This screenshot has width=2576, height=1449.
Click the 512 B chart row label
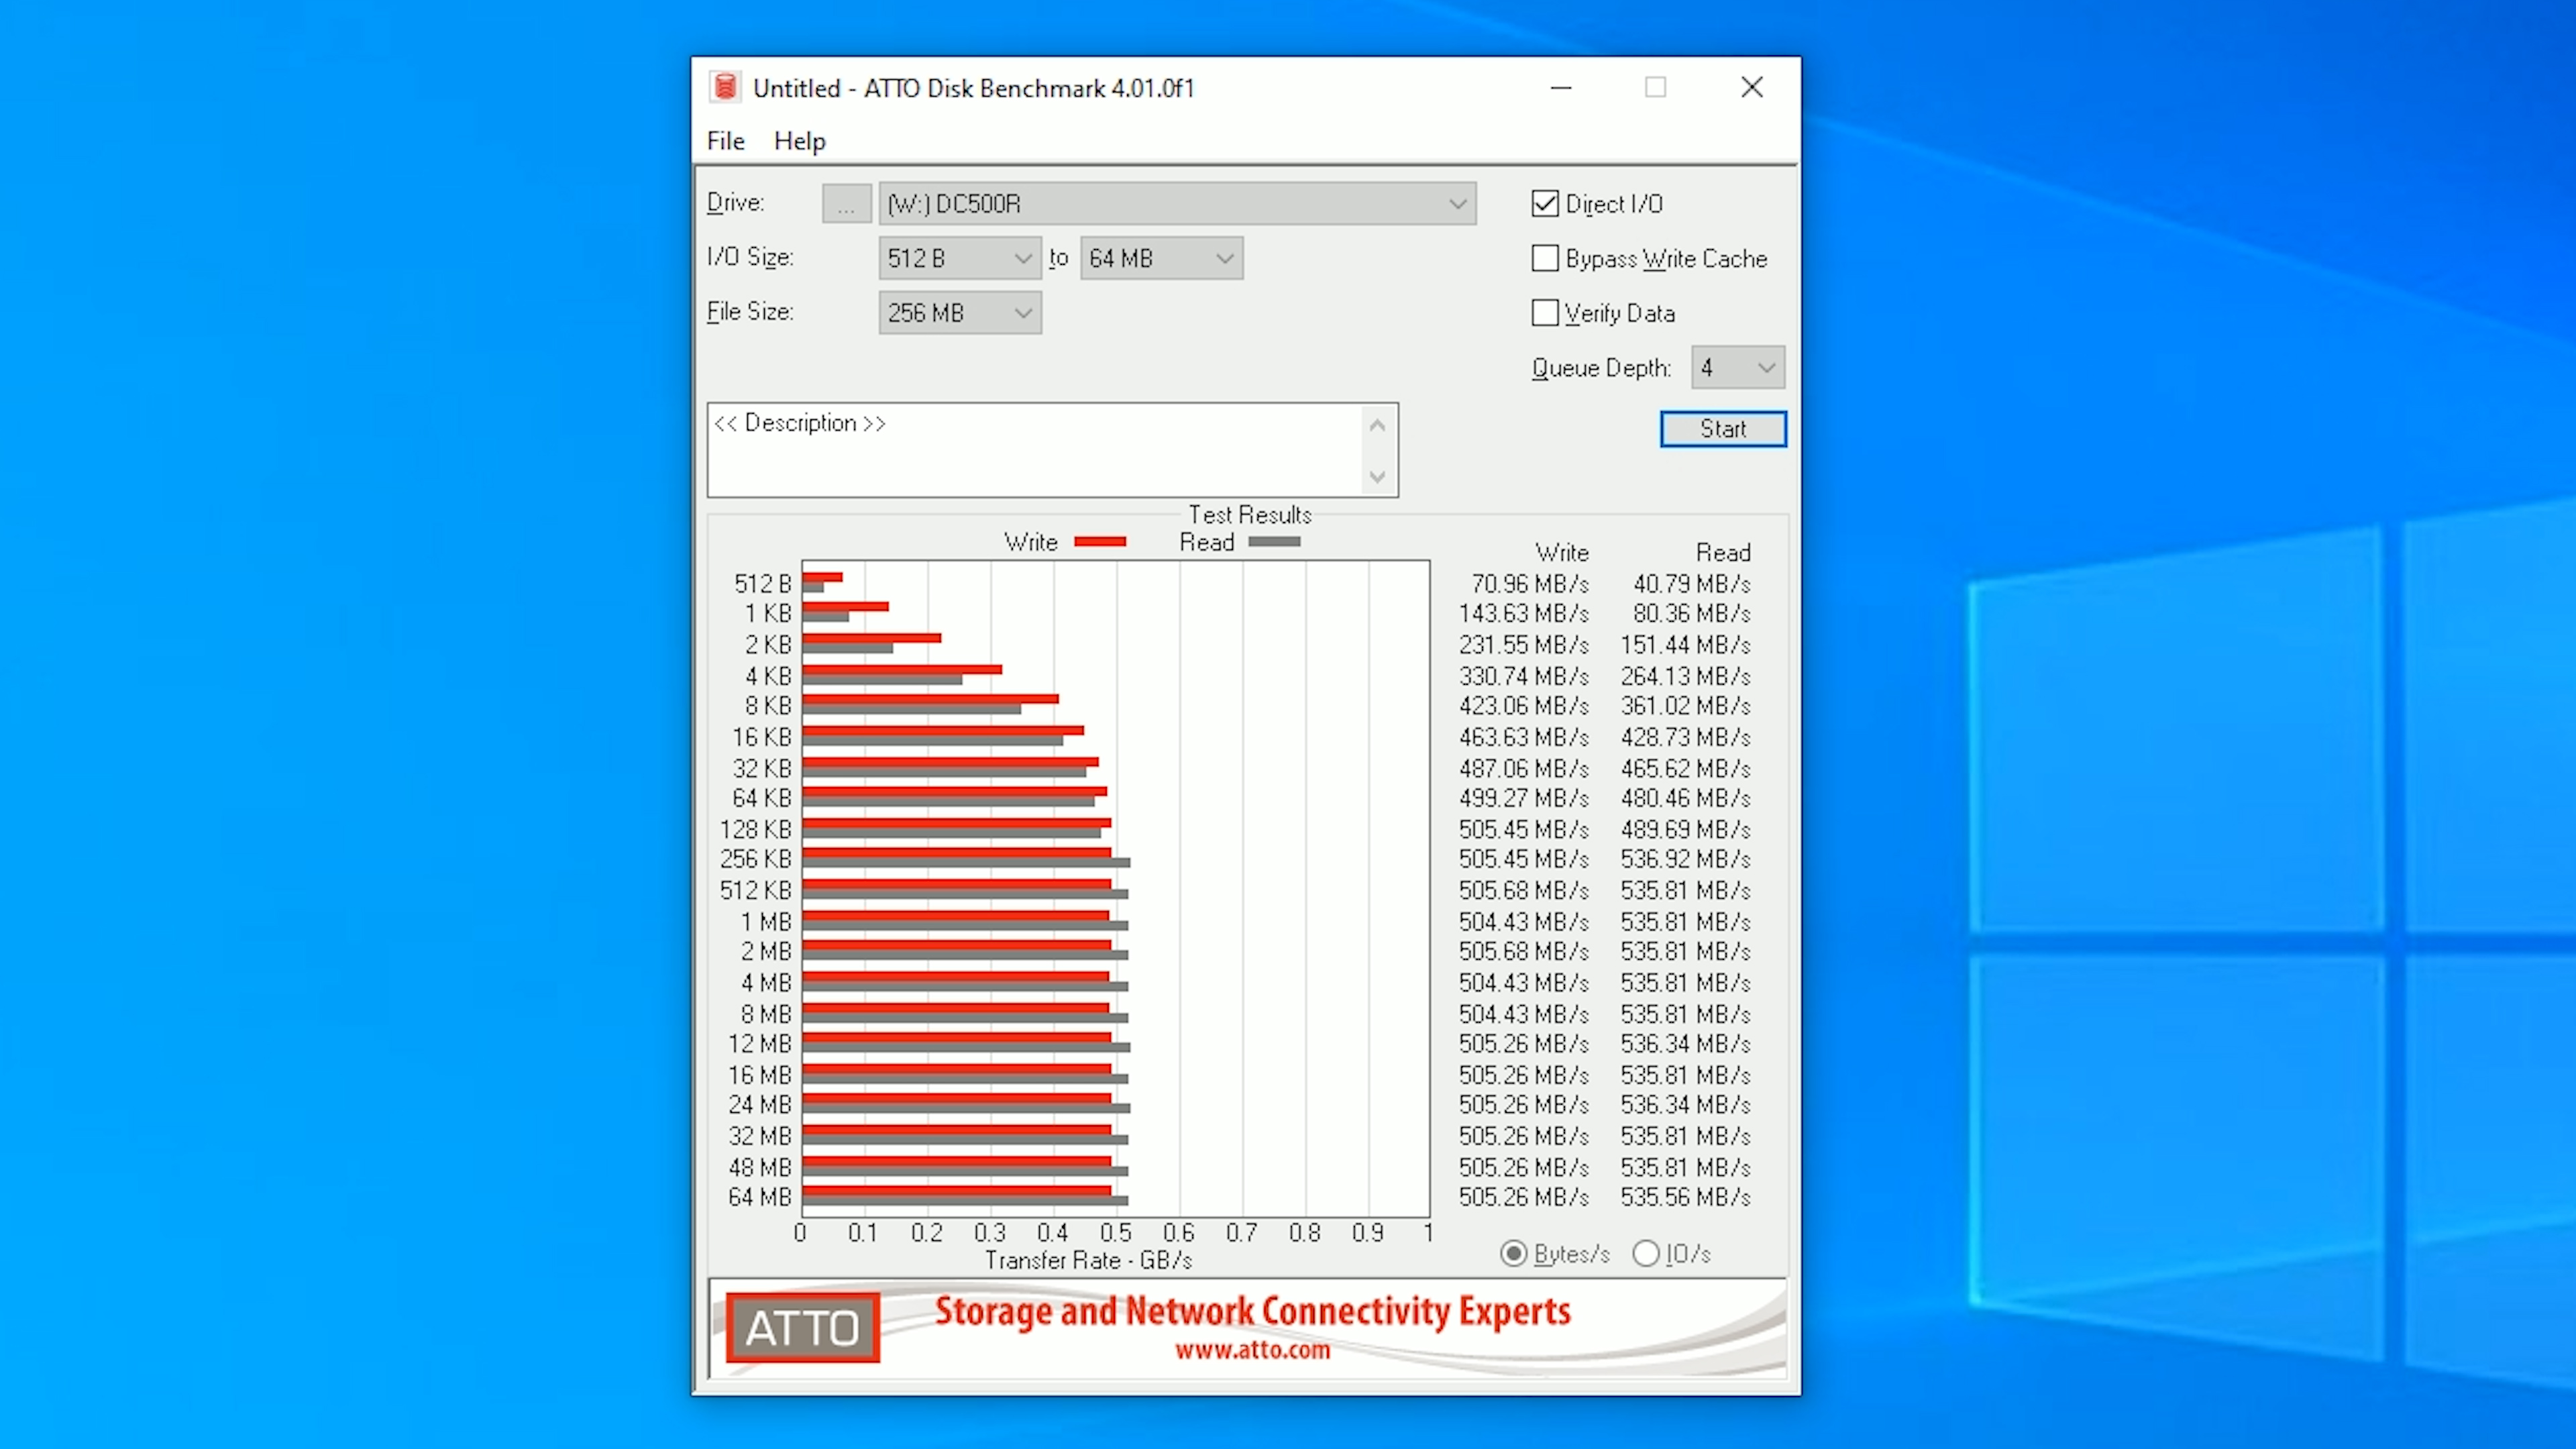click(x=762, y=583)
